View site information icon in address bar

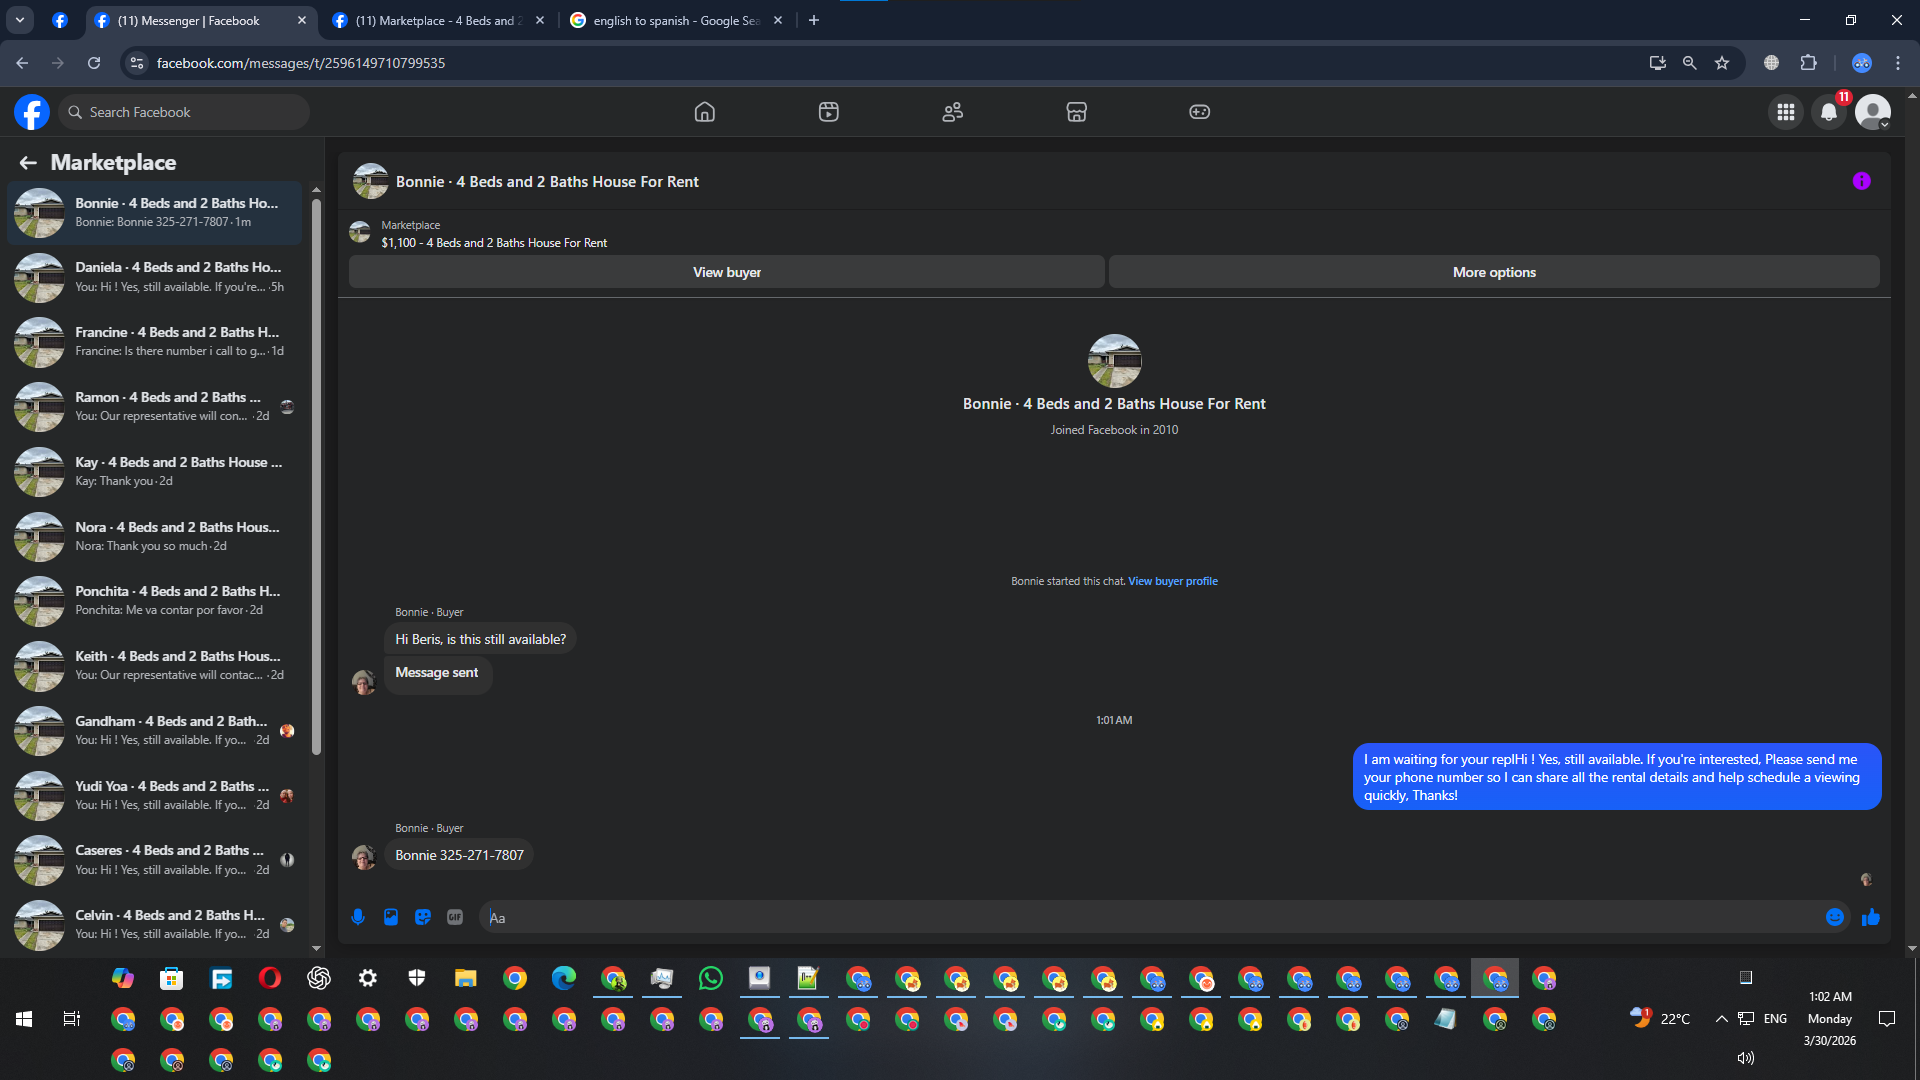click(x=137, y=63)
